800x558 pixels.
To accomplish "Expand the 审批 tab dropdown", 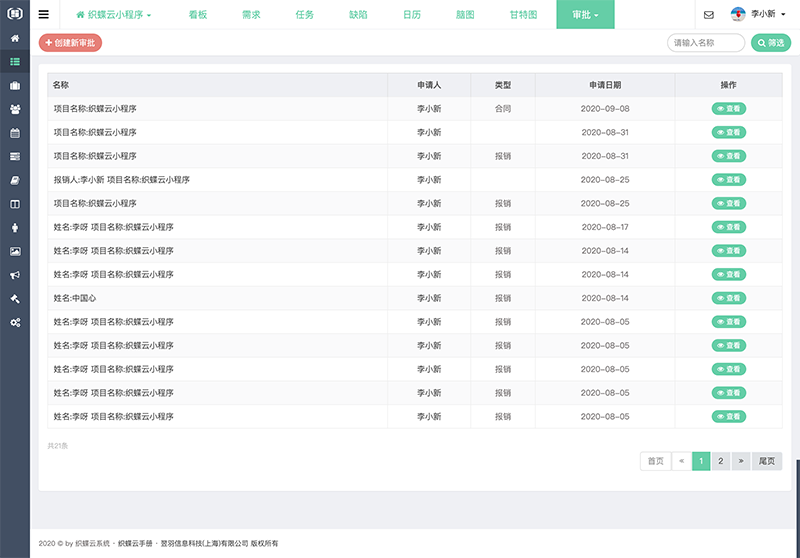I will point(585,15).
